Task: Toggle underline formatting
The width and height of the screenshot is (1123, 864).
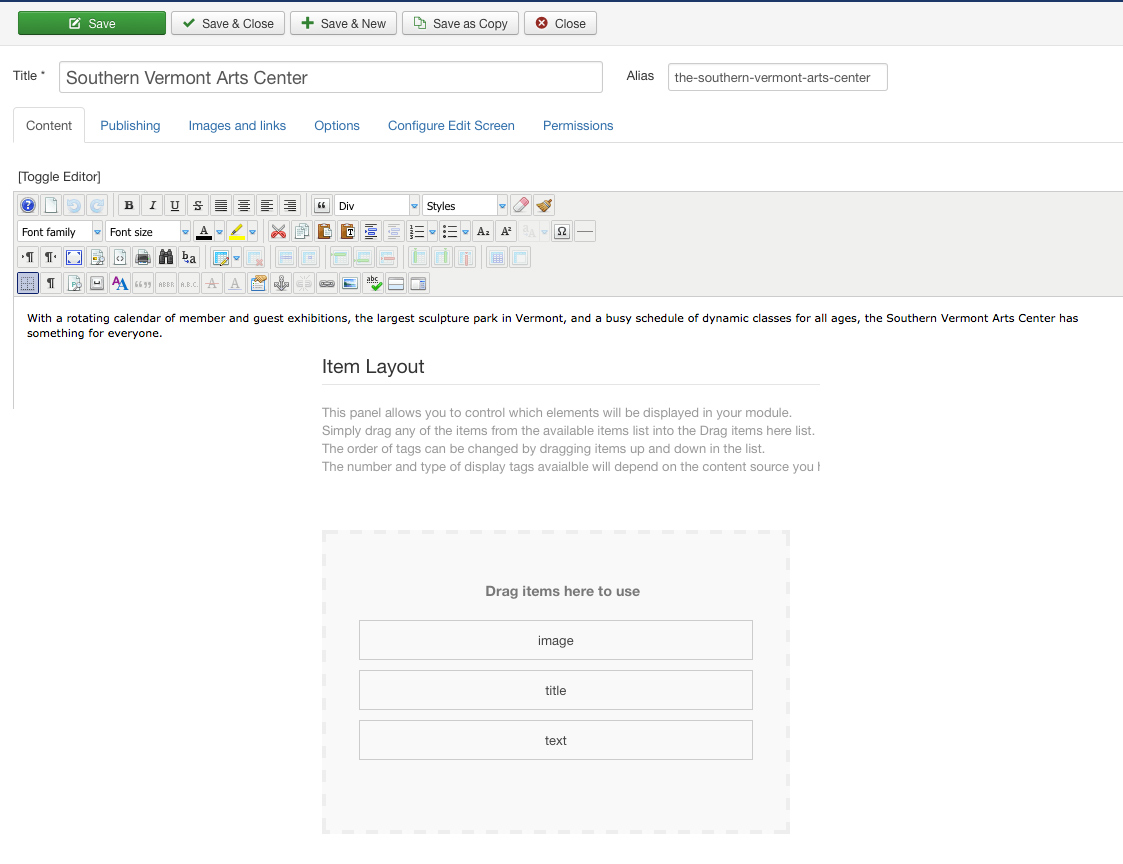Action: [x=175, y=206]
